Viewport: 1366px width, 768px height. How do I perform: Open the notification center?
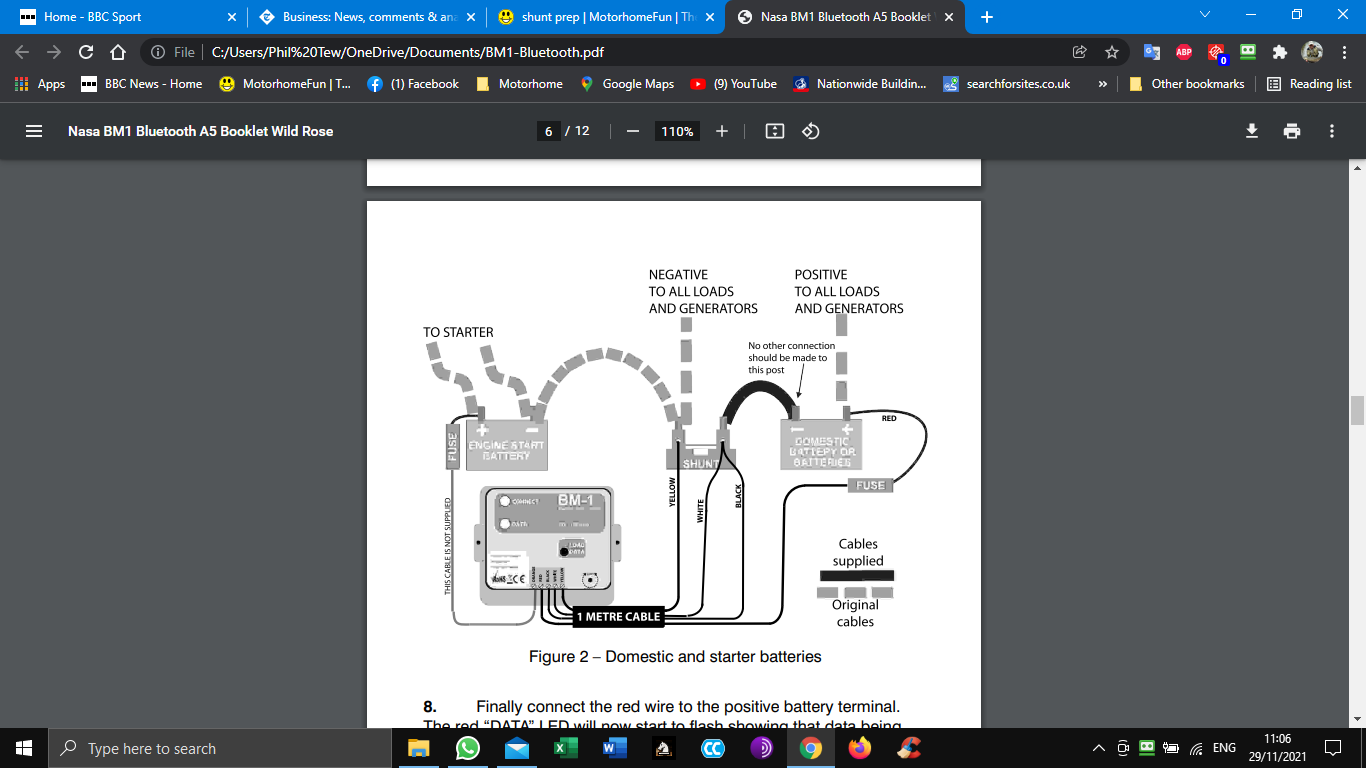click(1333, 748)
